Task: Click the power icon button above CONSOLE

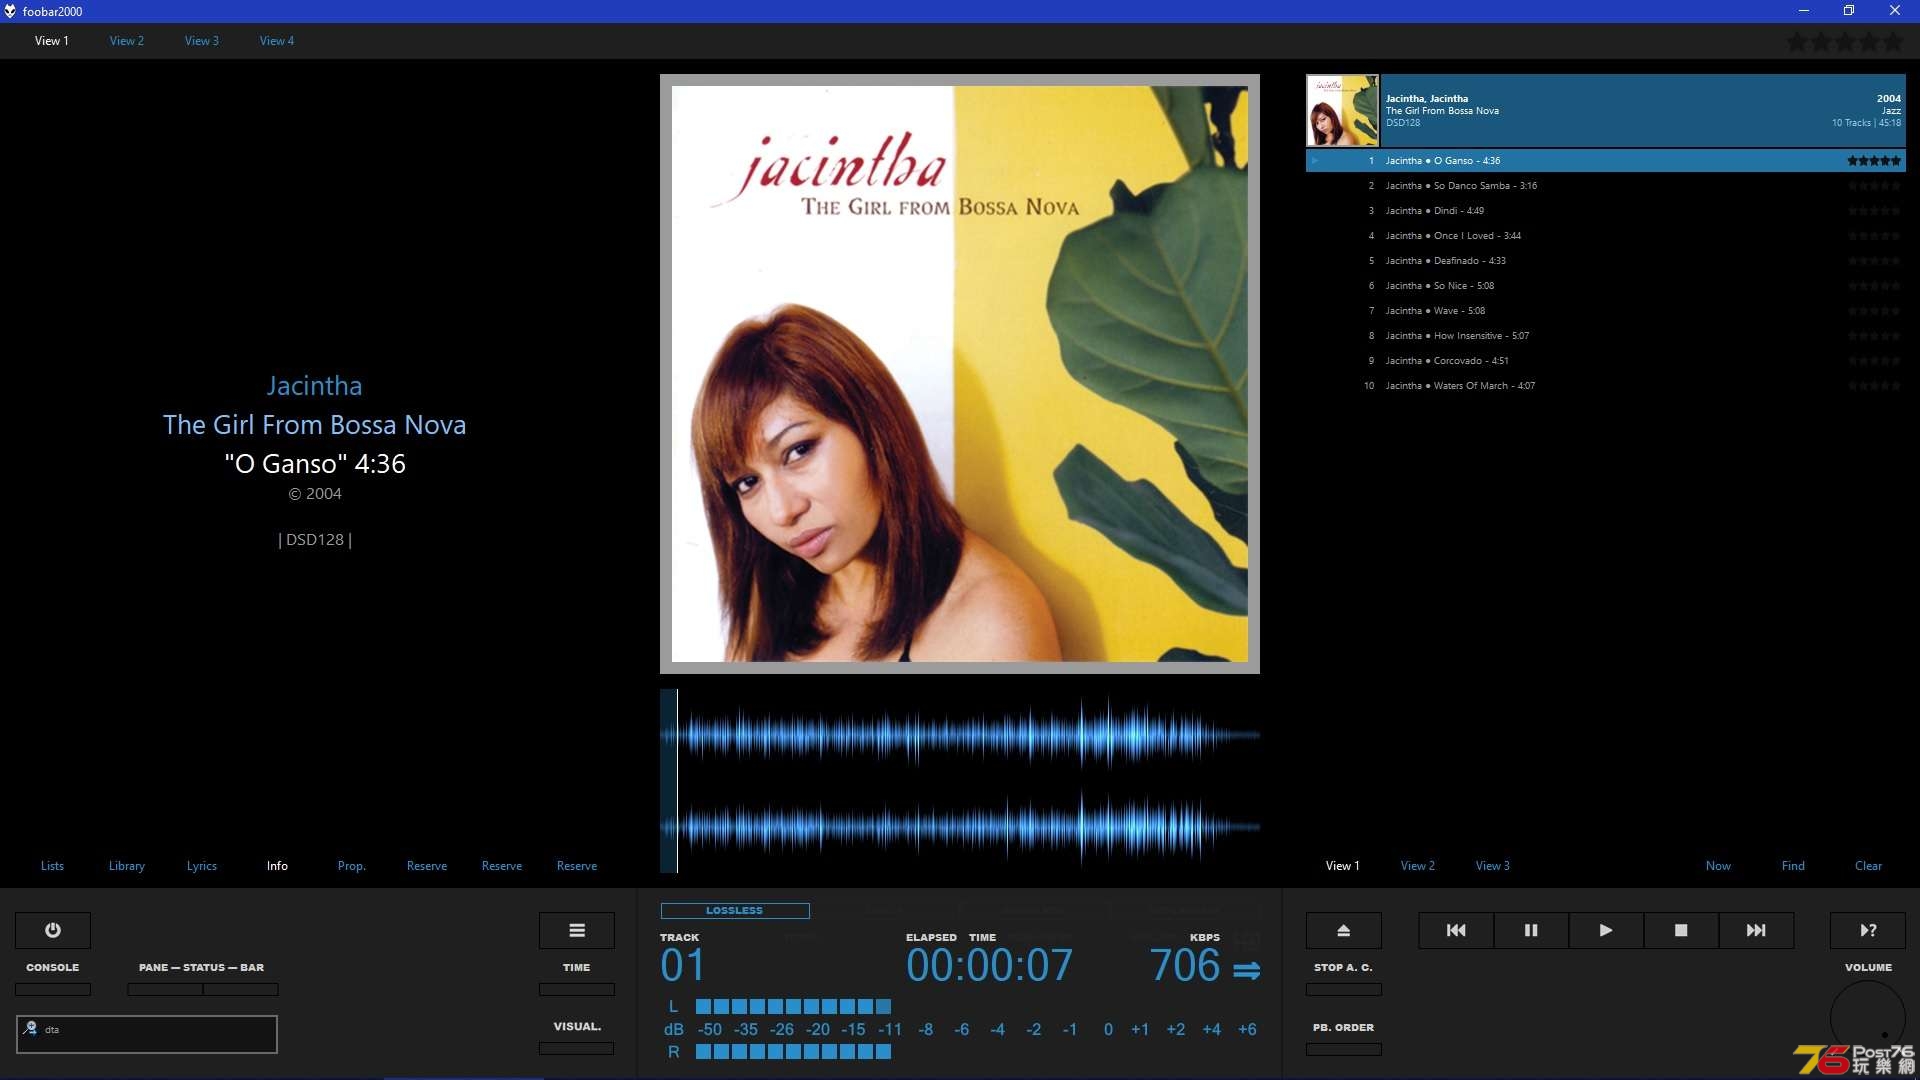Action: click(53, 930)
